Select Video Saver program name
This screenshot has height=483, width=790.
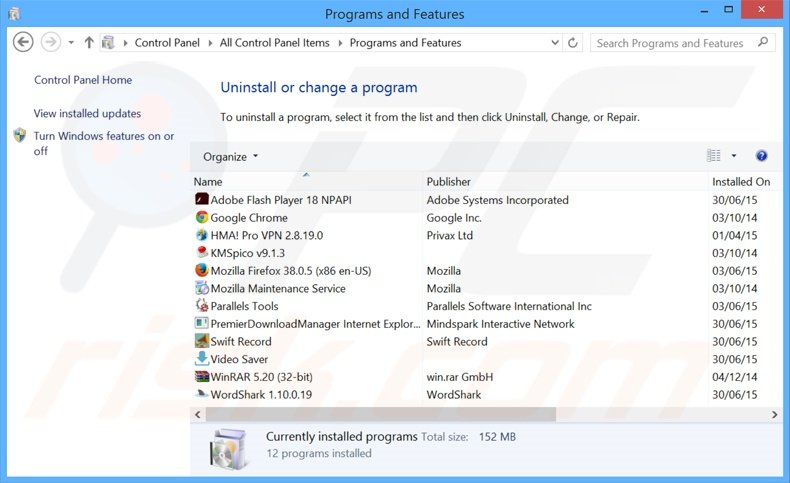(x=239, y=359)
